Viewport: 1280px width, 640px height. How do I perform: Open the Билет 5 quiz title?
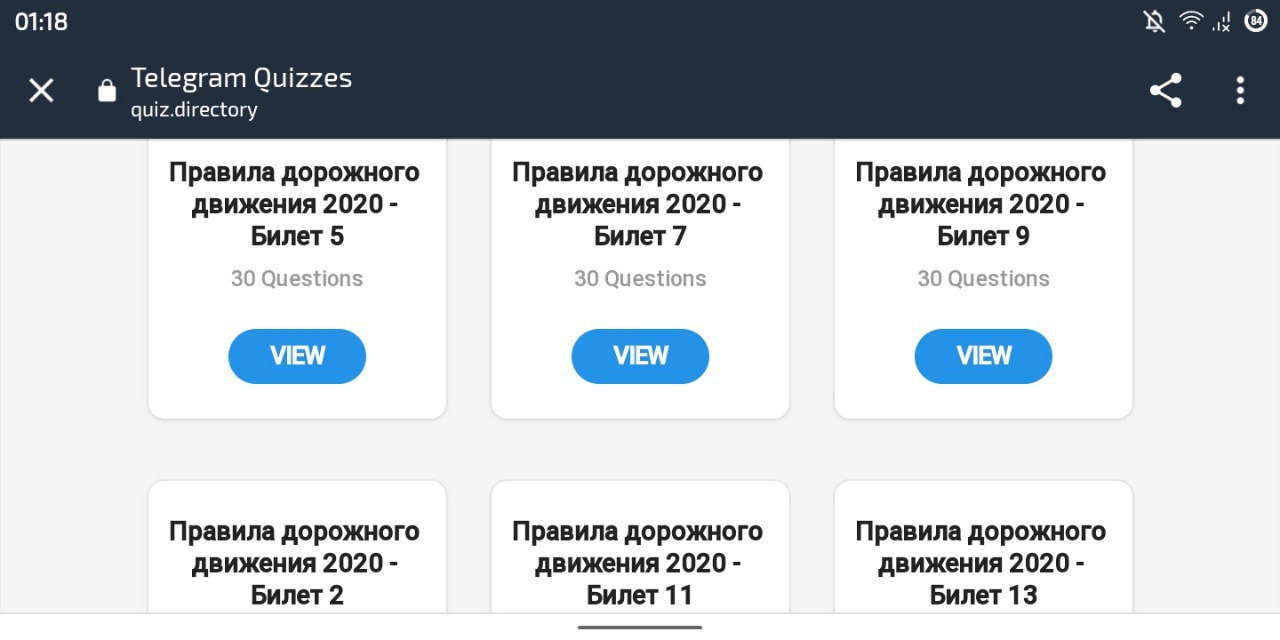[295, 204]
